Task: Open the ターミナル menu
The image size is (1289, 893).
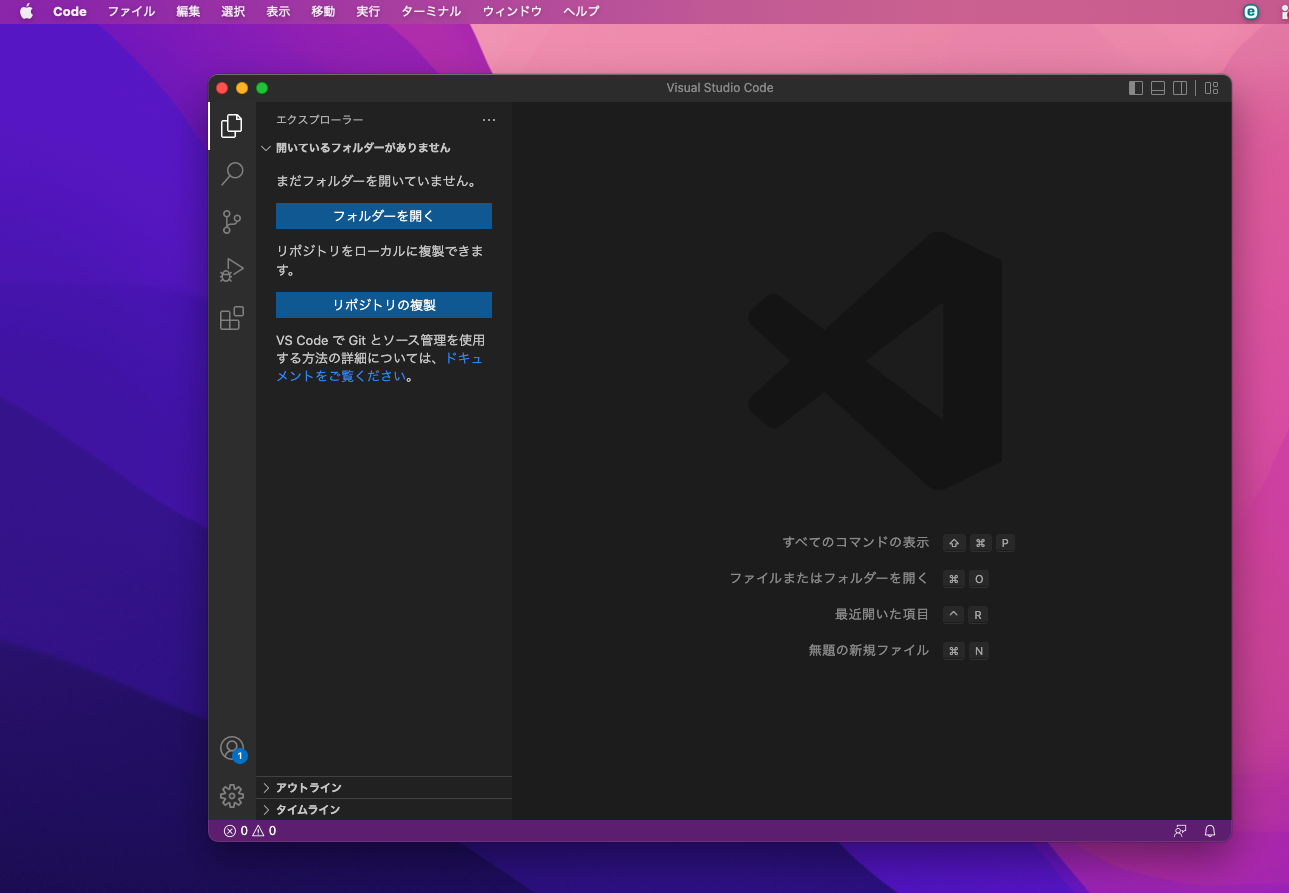Action: click(430, 11)
